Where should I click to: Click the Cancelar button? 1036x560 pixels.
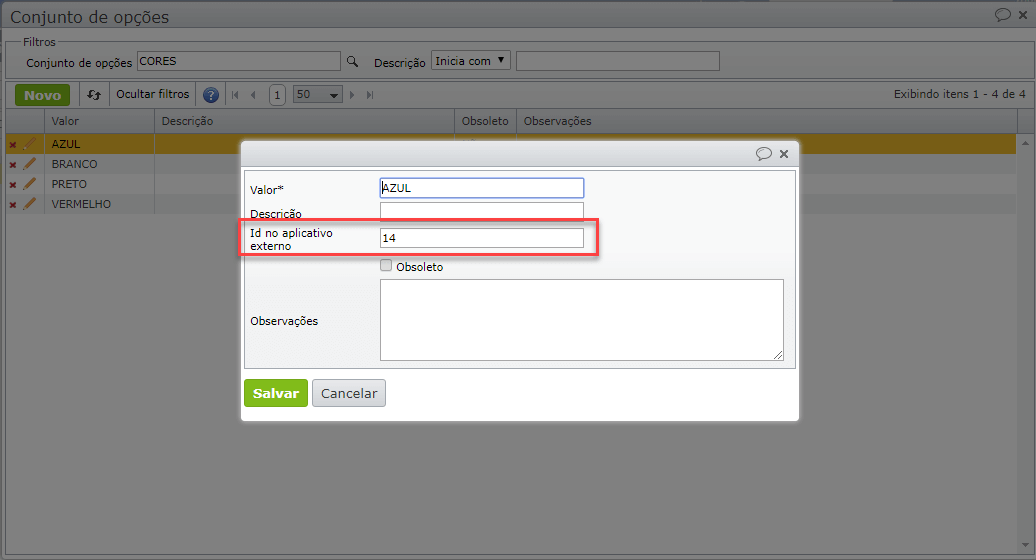pos(349,393)
